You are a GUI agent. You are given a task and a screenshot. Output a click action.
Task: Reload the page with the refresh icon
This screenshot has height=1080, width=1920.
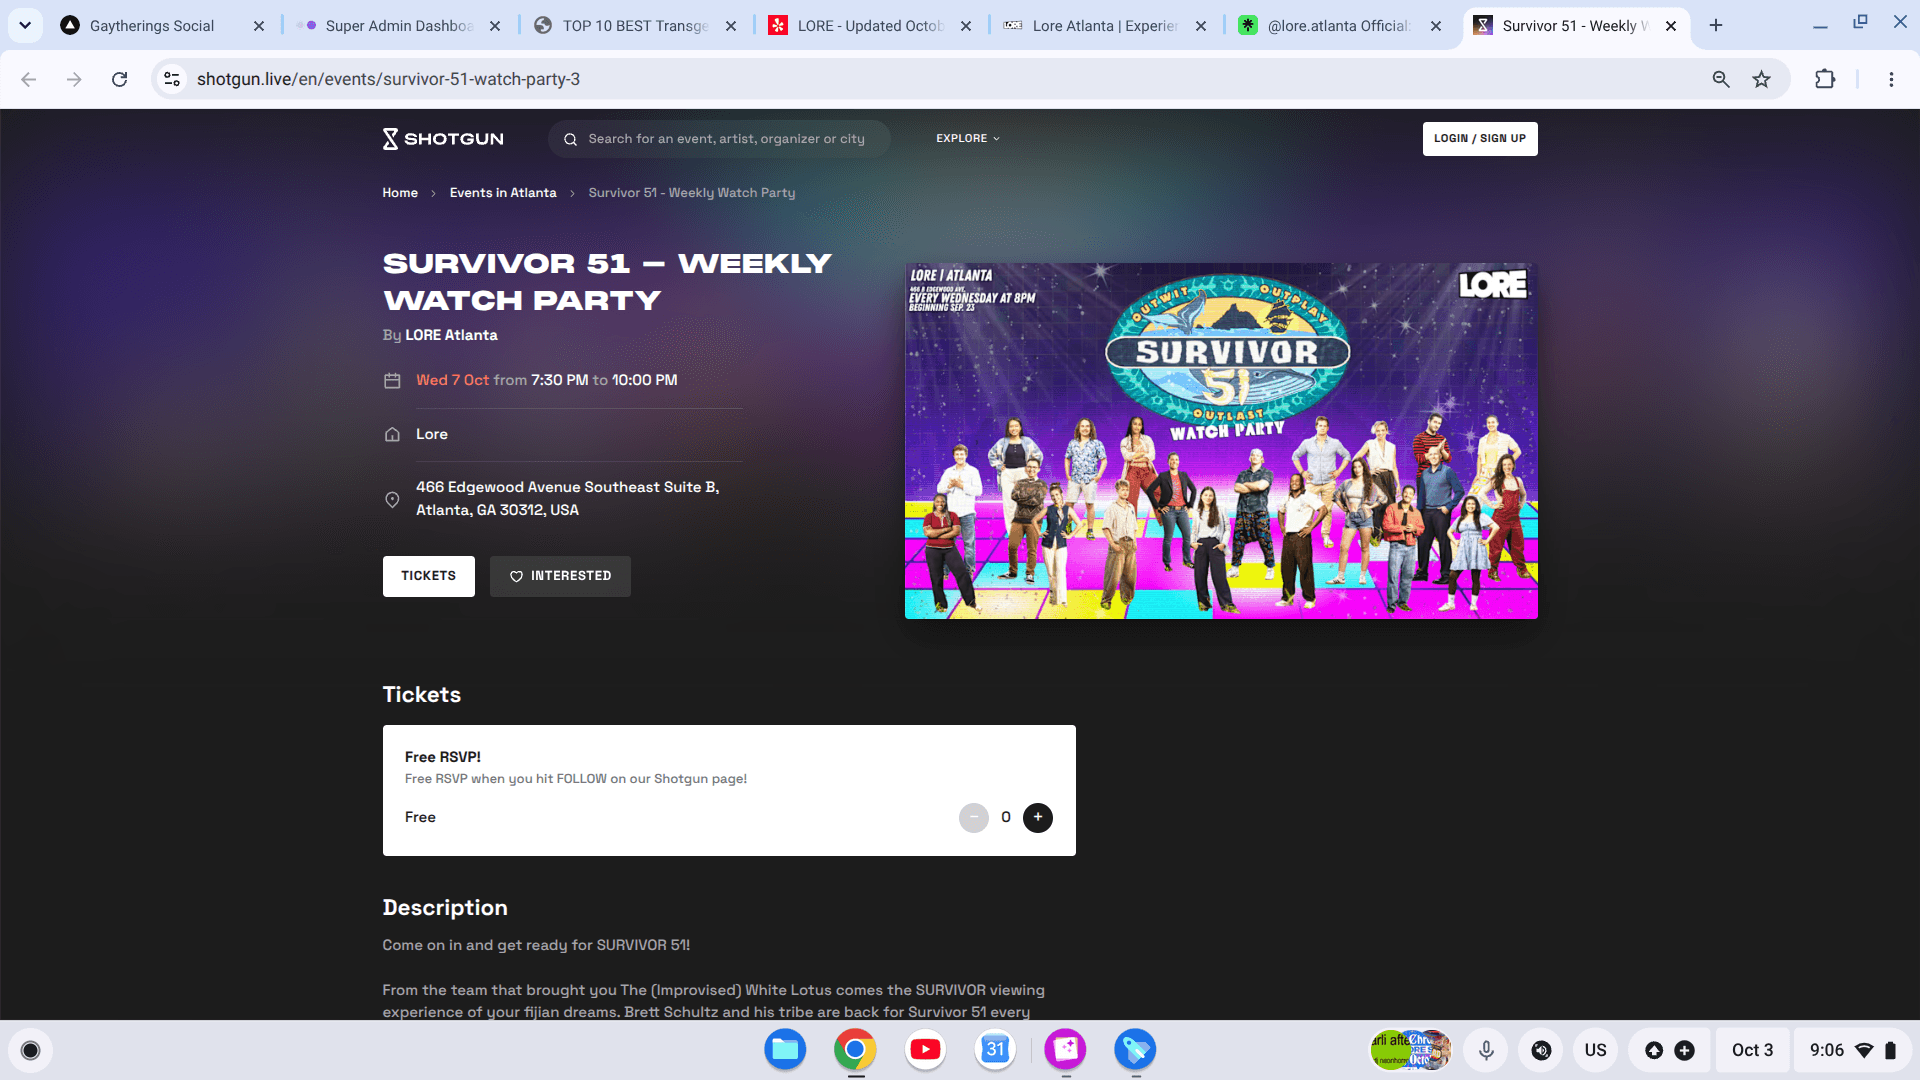tap(119, 79)
